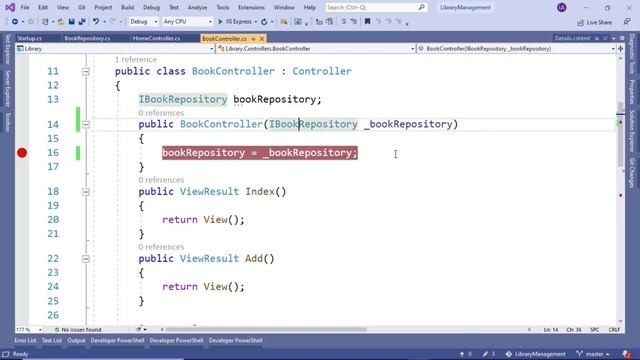Open the Git menu
The height and width of the screenshot is (360, 640).
point(82,7)
